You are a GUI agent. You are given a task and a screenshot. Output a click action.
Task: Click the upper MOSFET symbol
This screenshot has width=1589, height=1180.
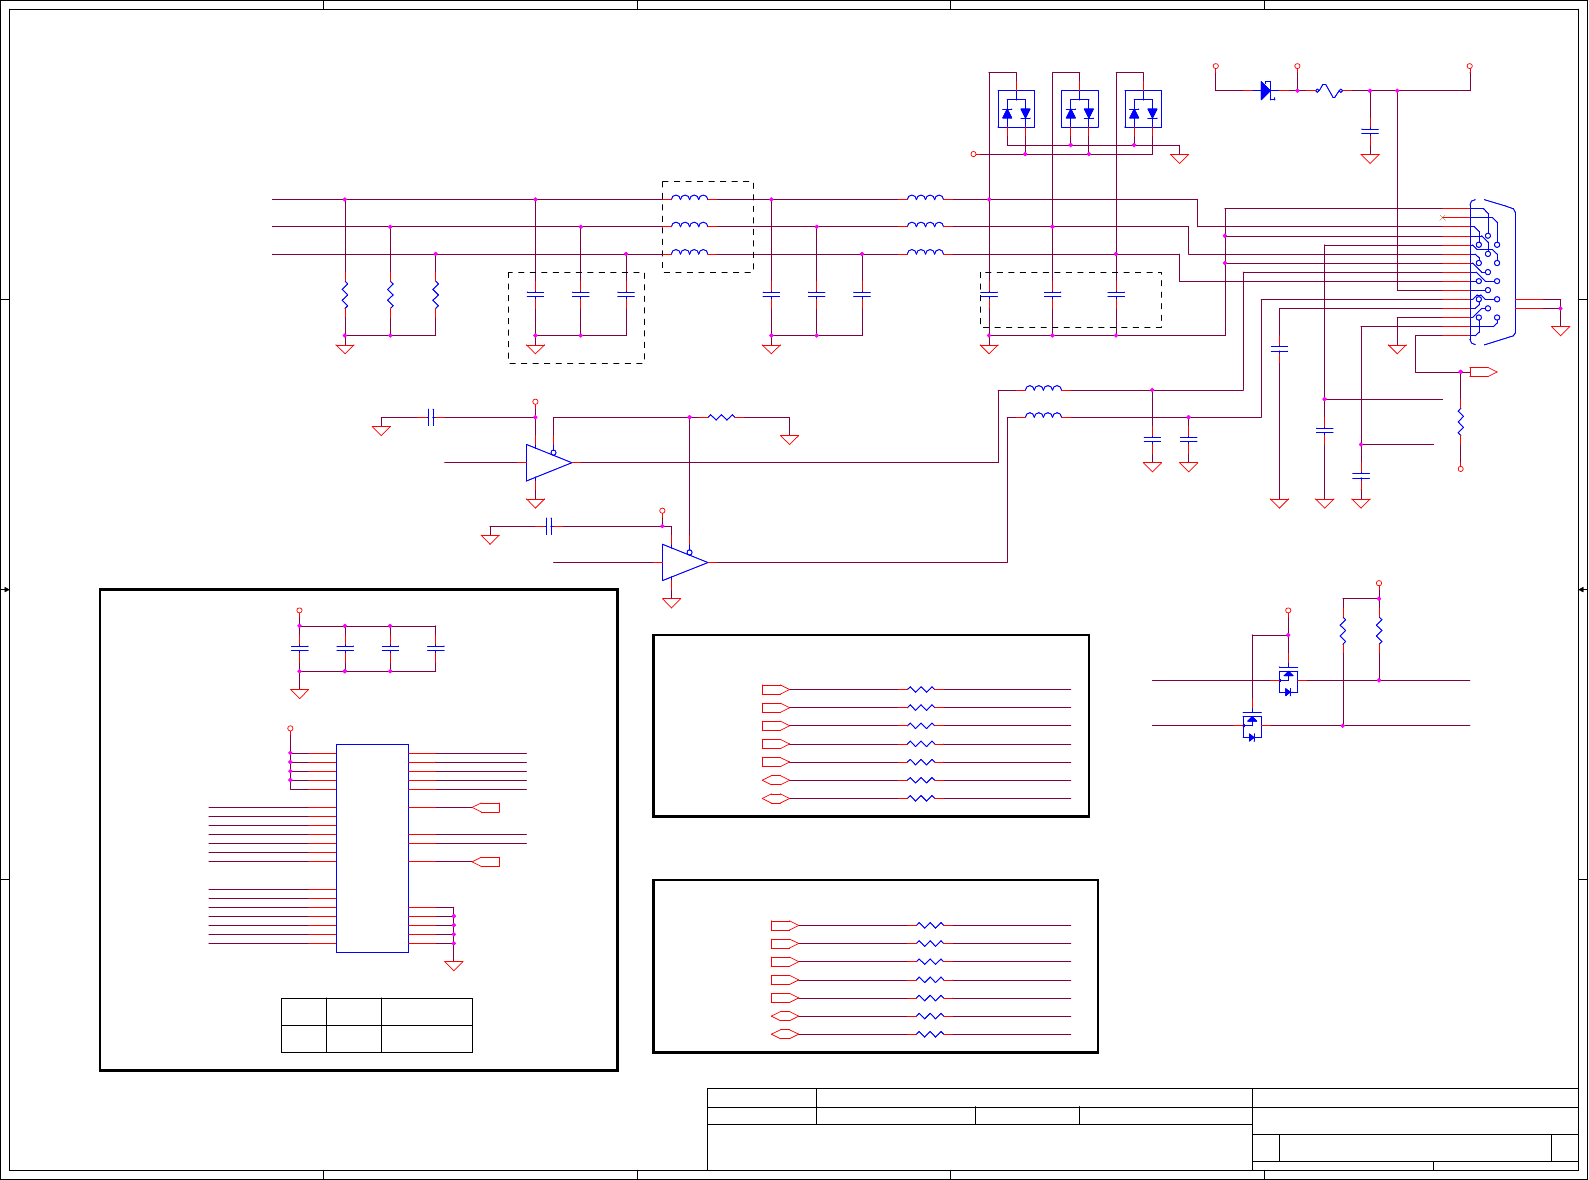(1288, 681)
